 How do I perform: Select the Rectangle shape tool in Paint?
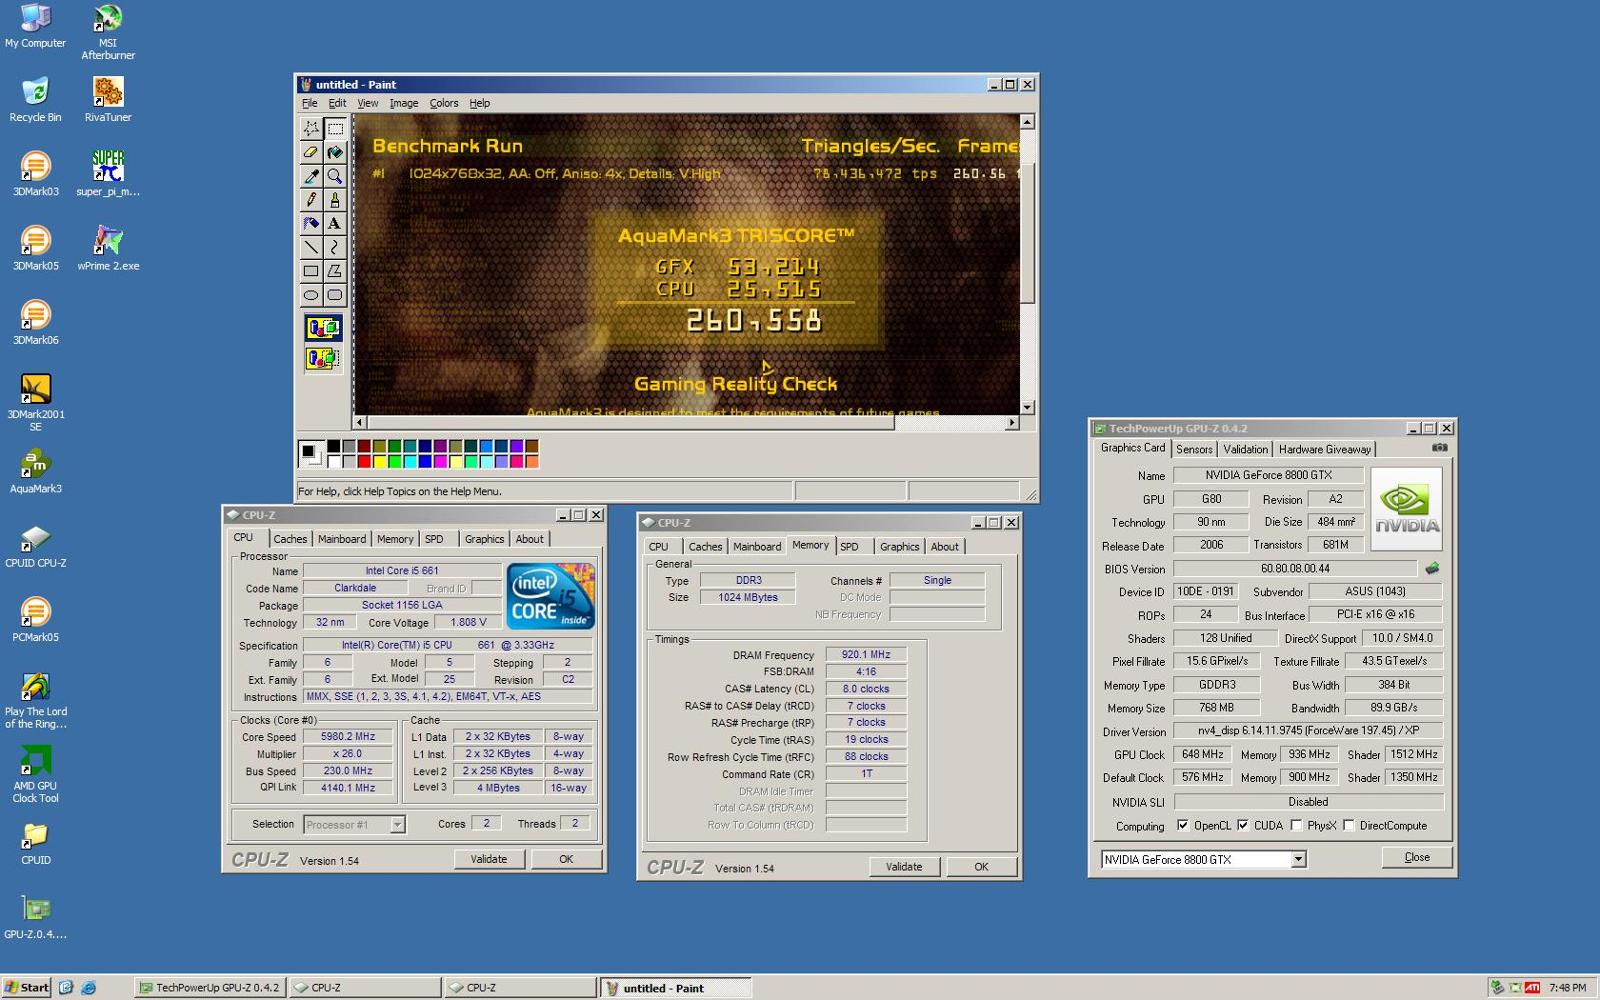click(x=311, y=271)
